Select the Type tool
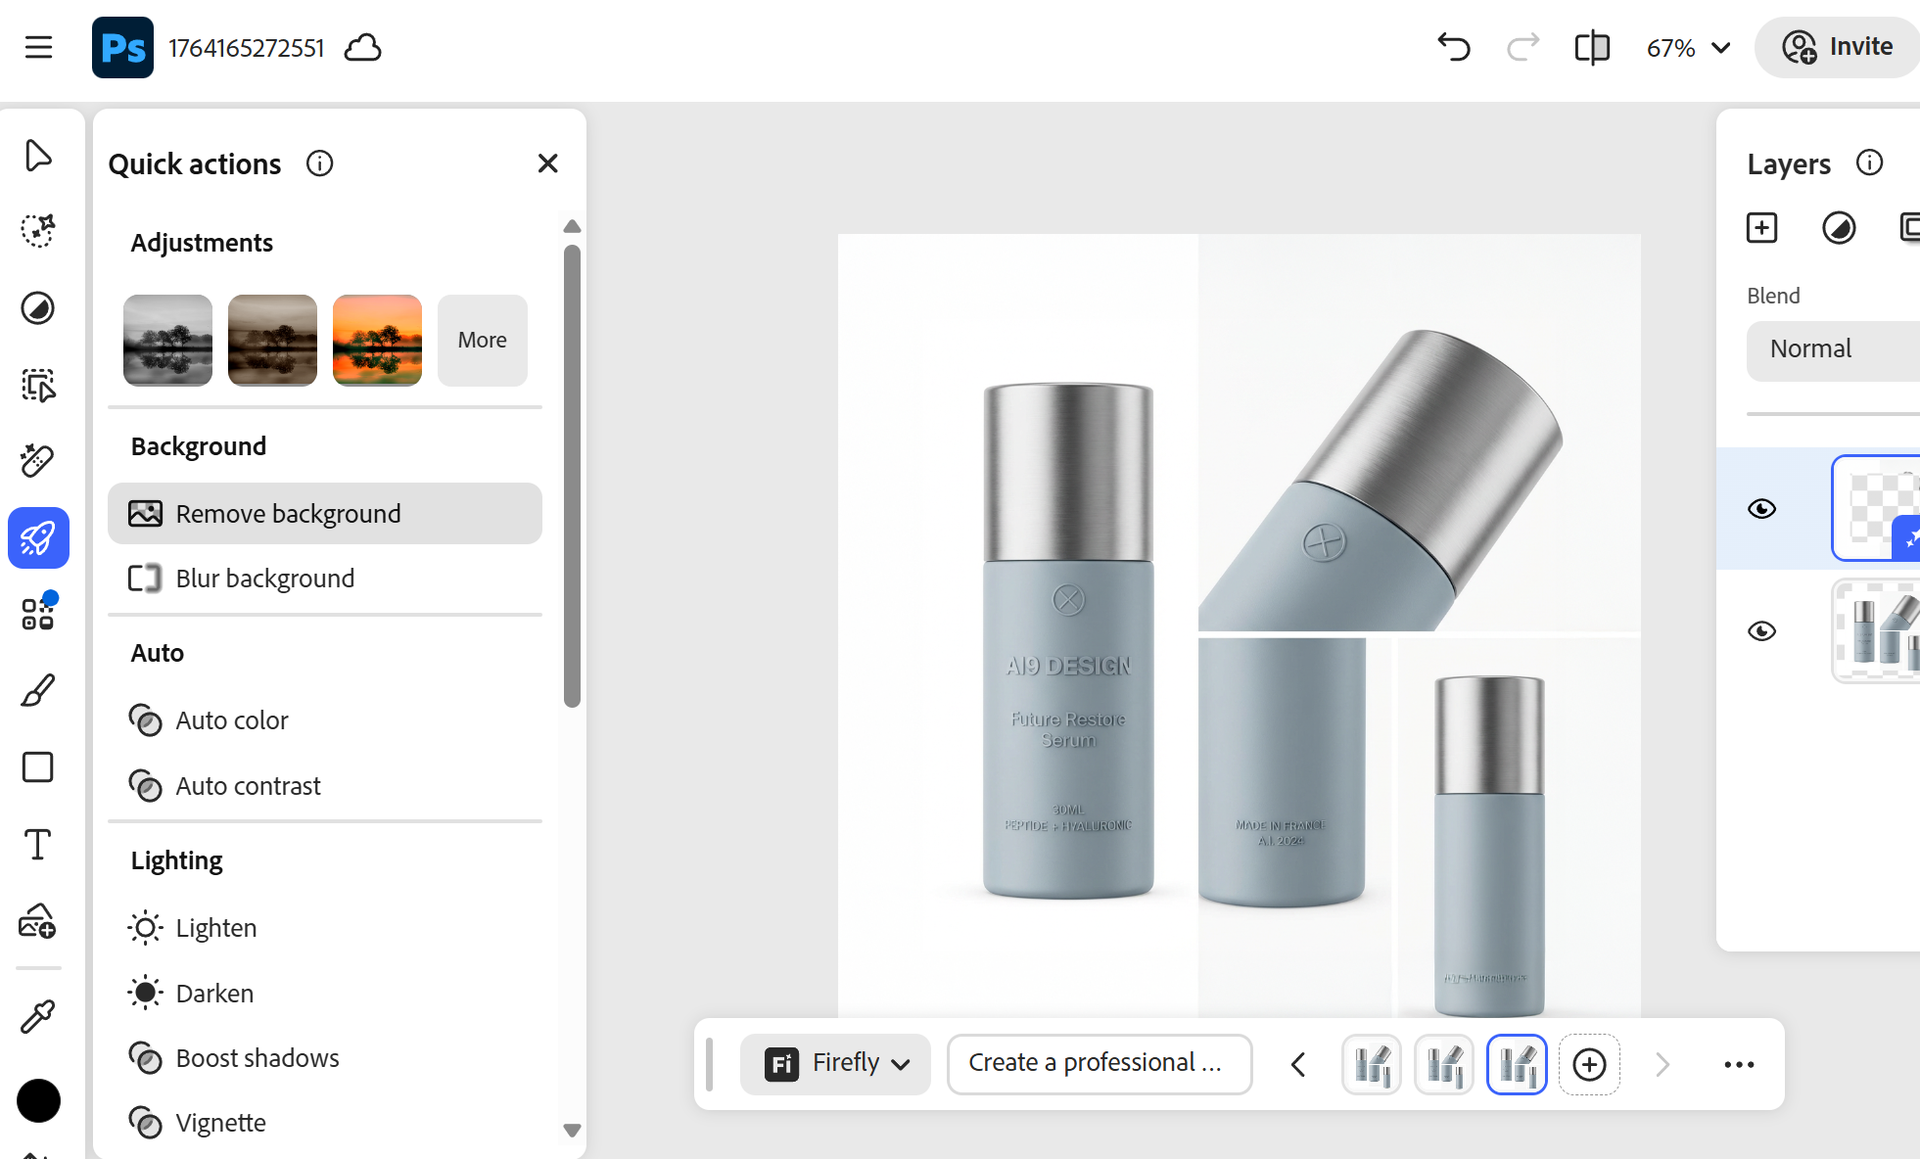The width and height of the screenshot is (1920, 1159). click(38, 845)
